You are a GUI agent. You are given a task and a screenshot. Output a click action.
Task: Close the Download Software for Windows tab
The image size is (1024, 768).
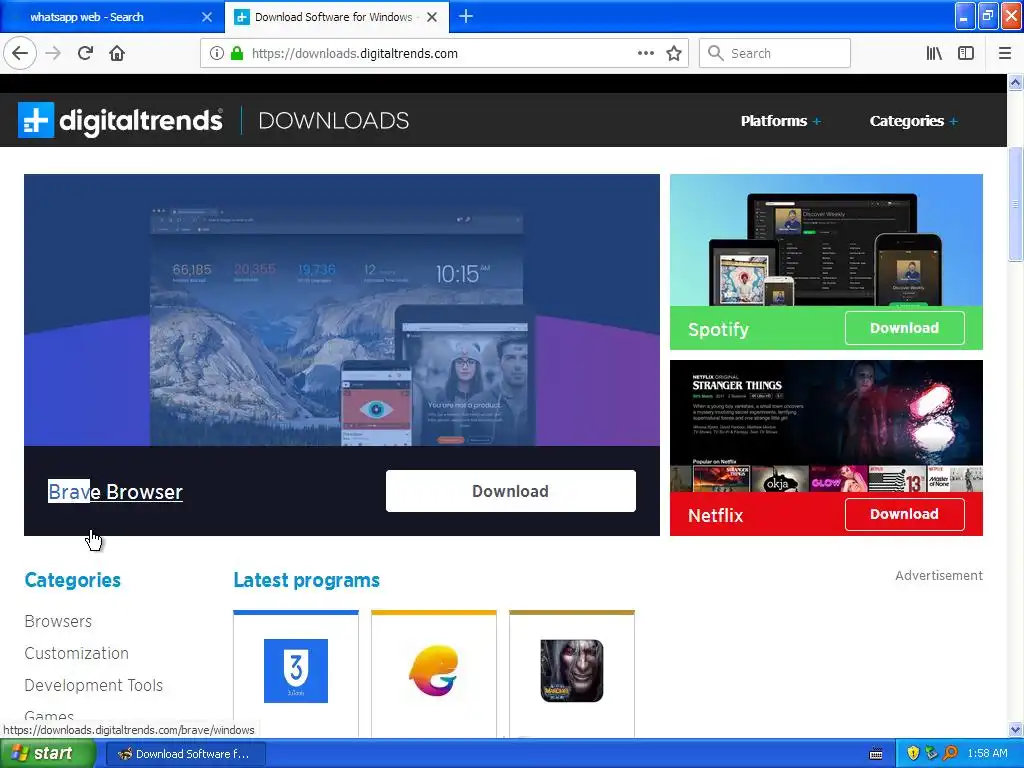coord(432,17)
